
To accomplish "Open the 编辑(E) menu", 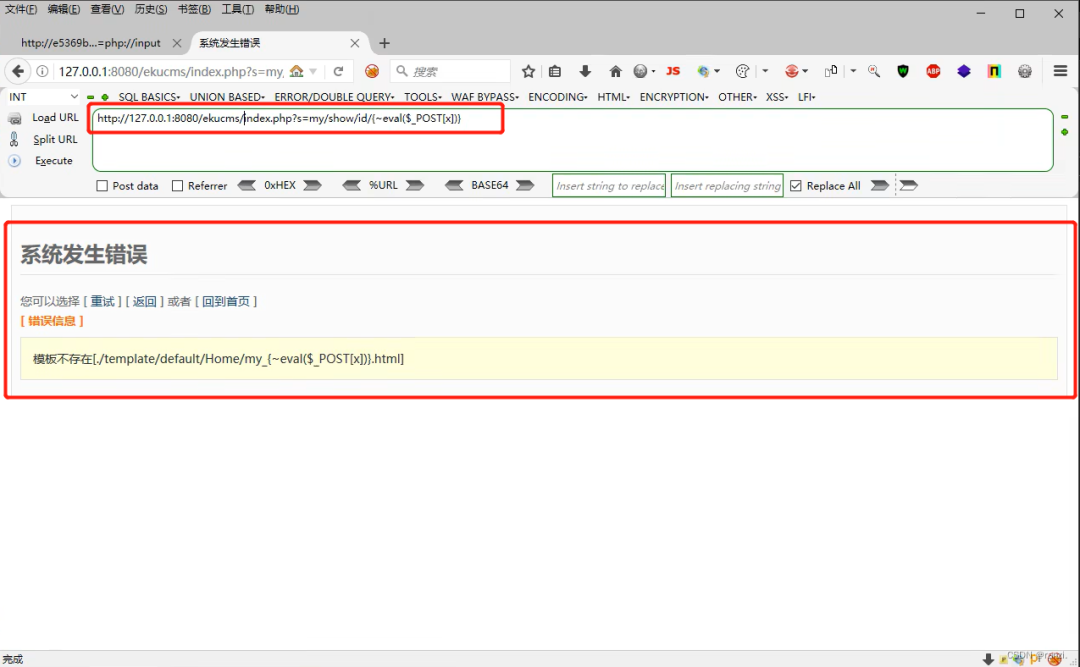I will pyautogui.click(x=63, y=10).
